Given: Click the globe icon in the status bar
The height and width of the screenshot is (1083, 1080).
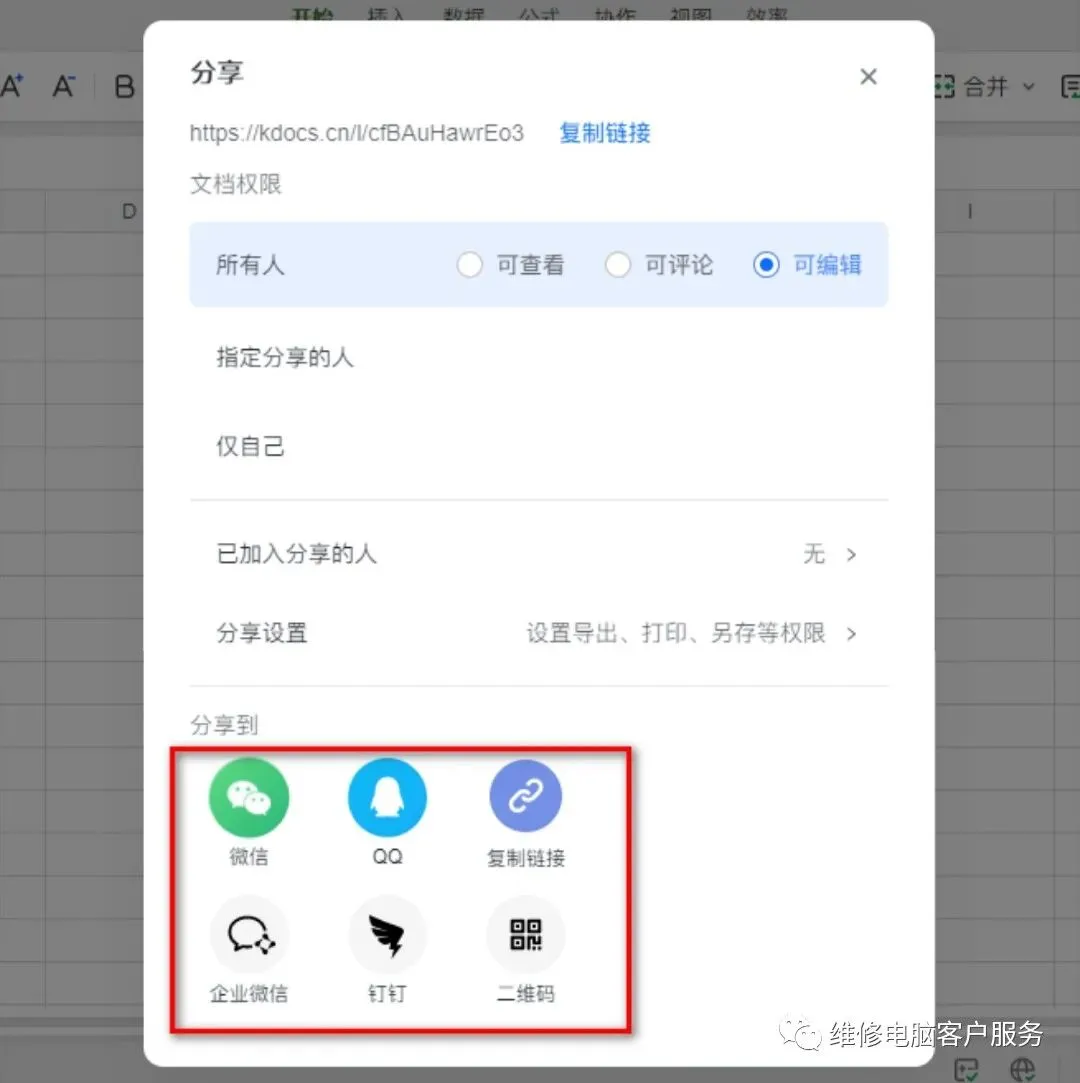Looking at the screenshot, I should [x=1022, y=1069].
